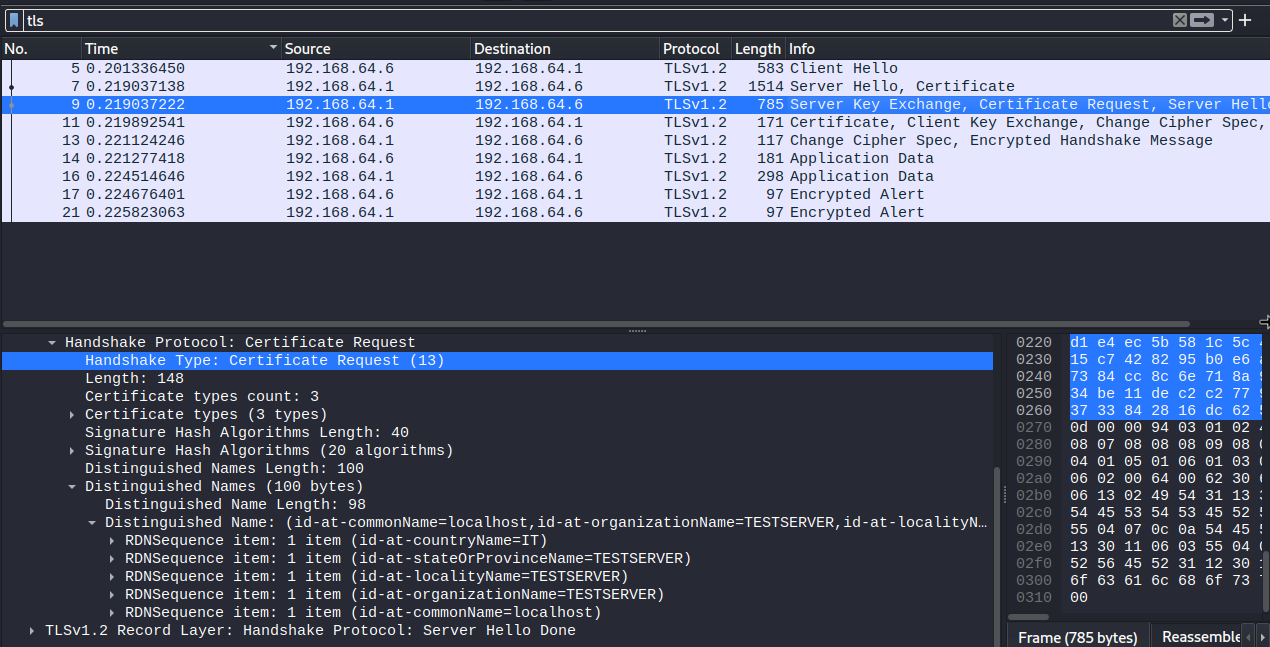Sort by the Time column header

tap(181, 48)
